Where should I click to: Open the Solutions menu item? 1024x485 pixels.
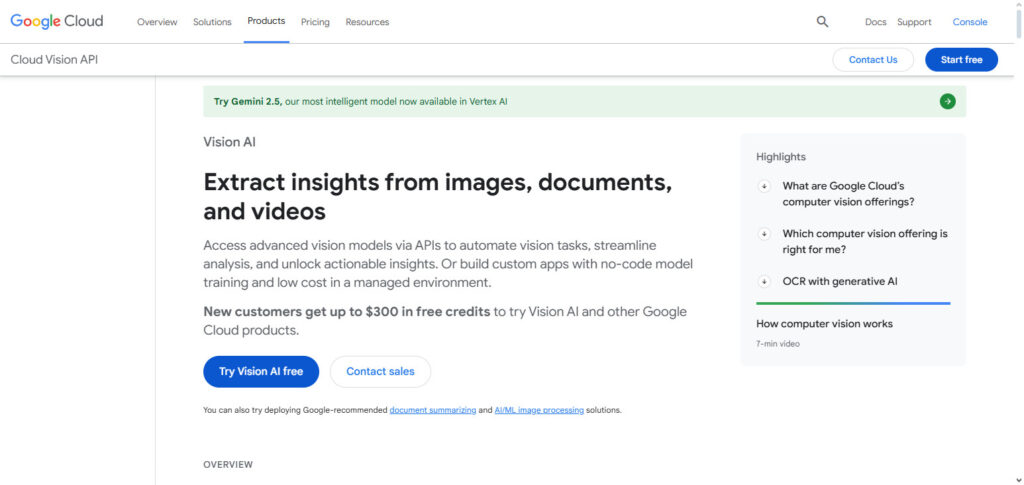(212, 22)
